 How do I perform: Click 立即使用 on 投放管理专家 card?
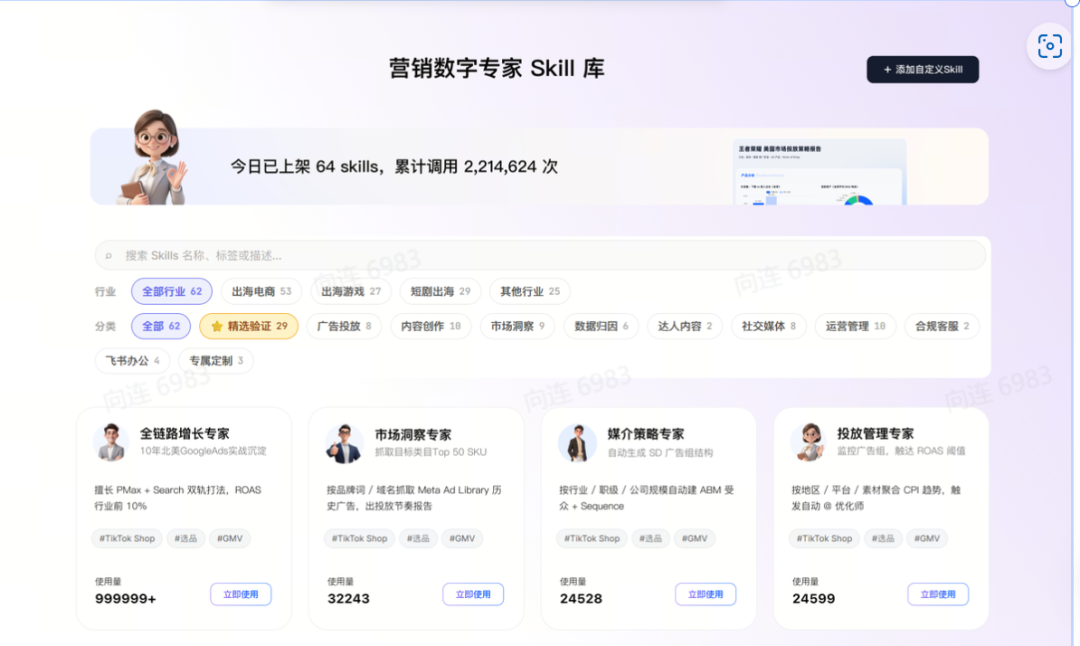(938, 594)
